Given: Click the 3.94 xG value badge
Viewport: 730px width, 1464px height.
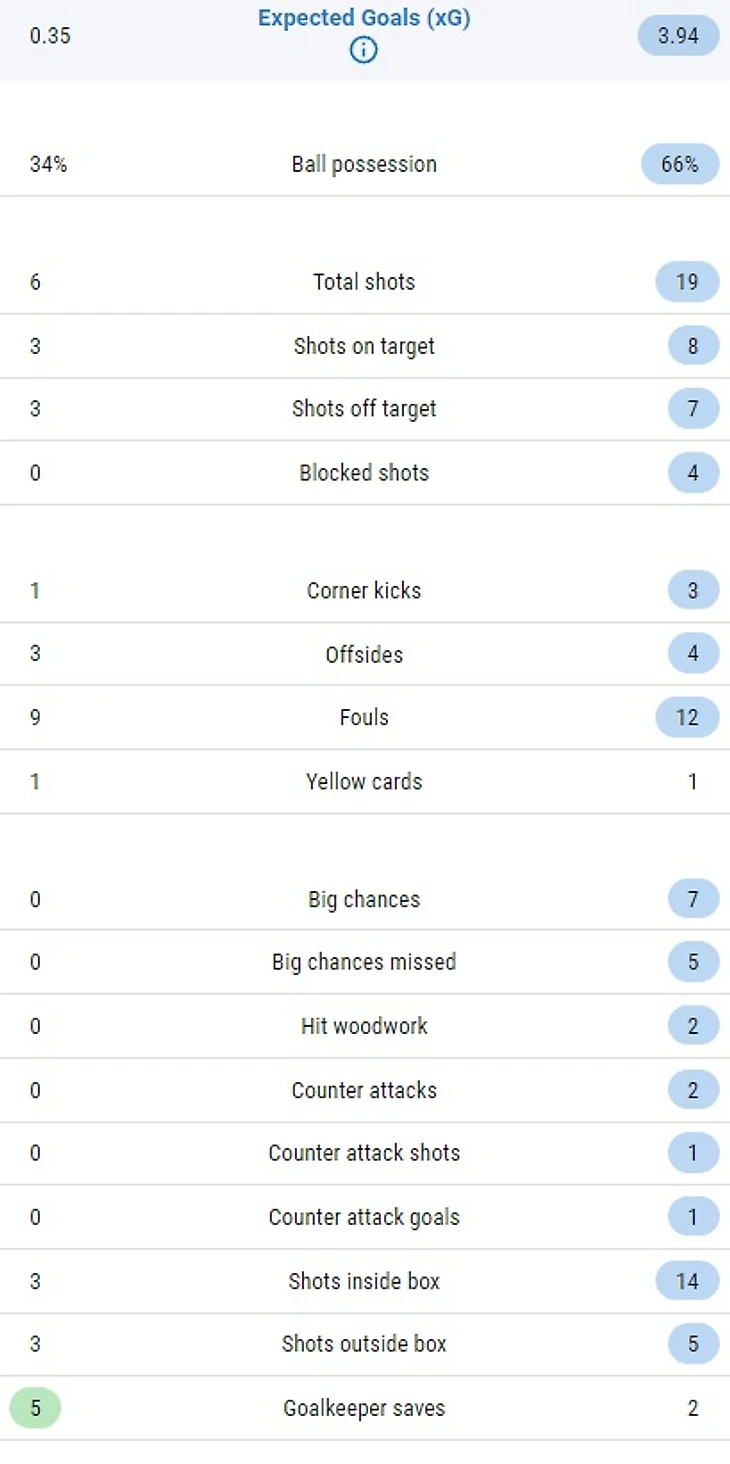Looking at the screenshot, I should coord(678,37).
